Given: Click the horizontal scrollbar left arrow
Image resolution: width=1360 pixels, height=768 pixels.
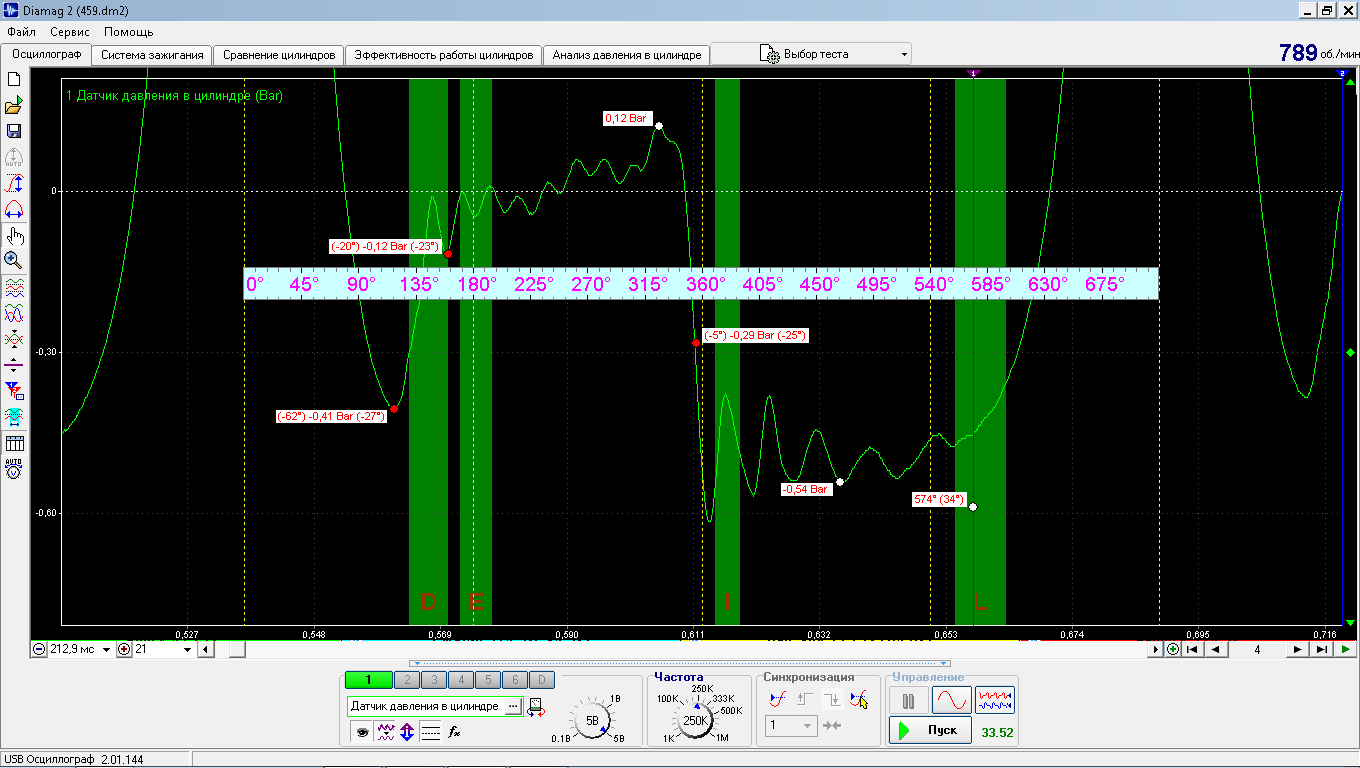Looking at the screenshot, I should [x=205, y=650].
